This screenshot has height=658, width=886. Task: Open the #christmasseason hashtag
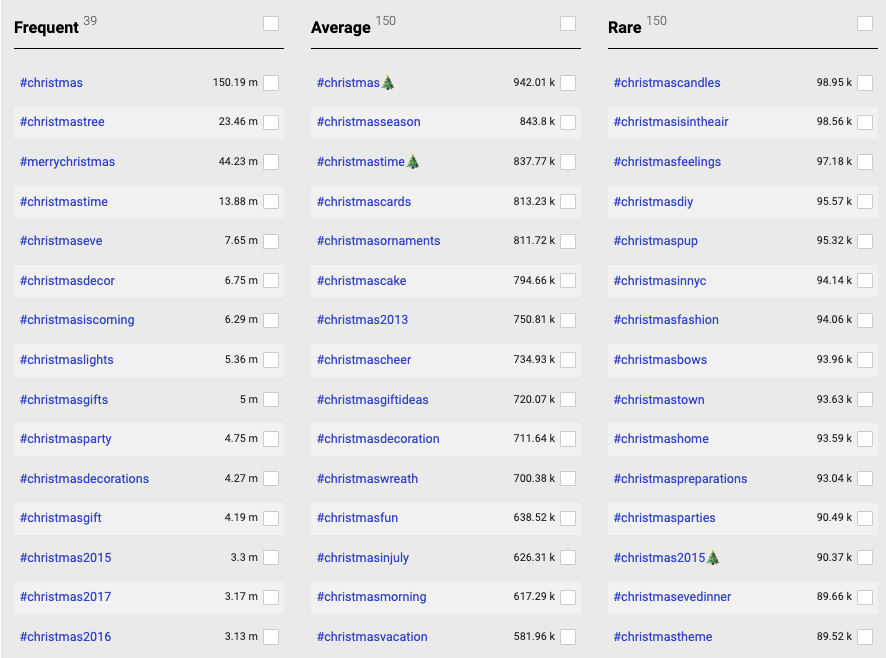[368, 122]
